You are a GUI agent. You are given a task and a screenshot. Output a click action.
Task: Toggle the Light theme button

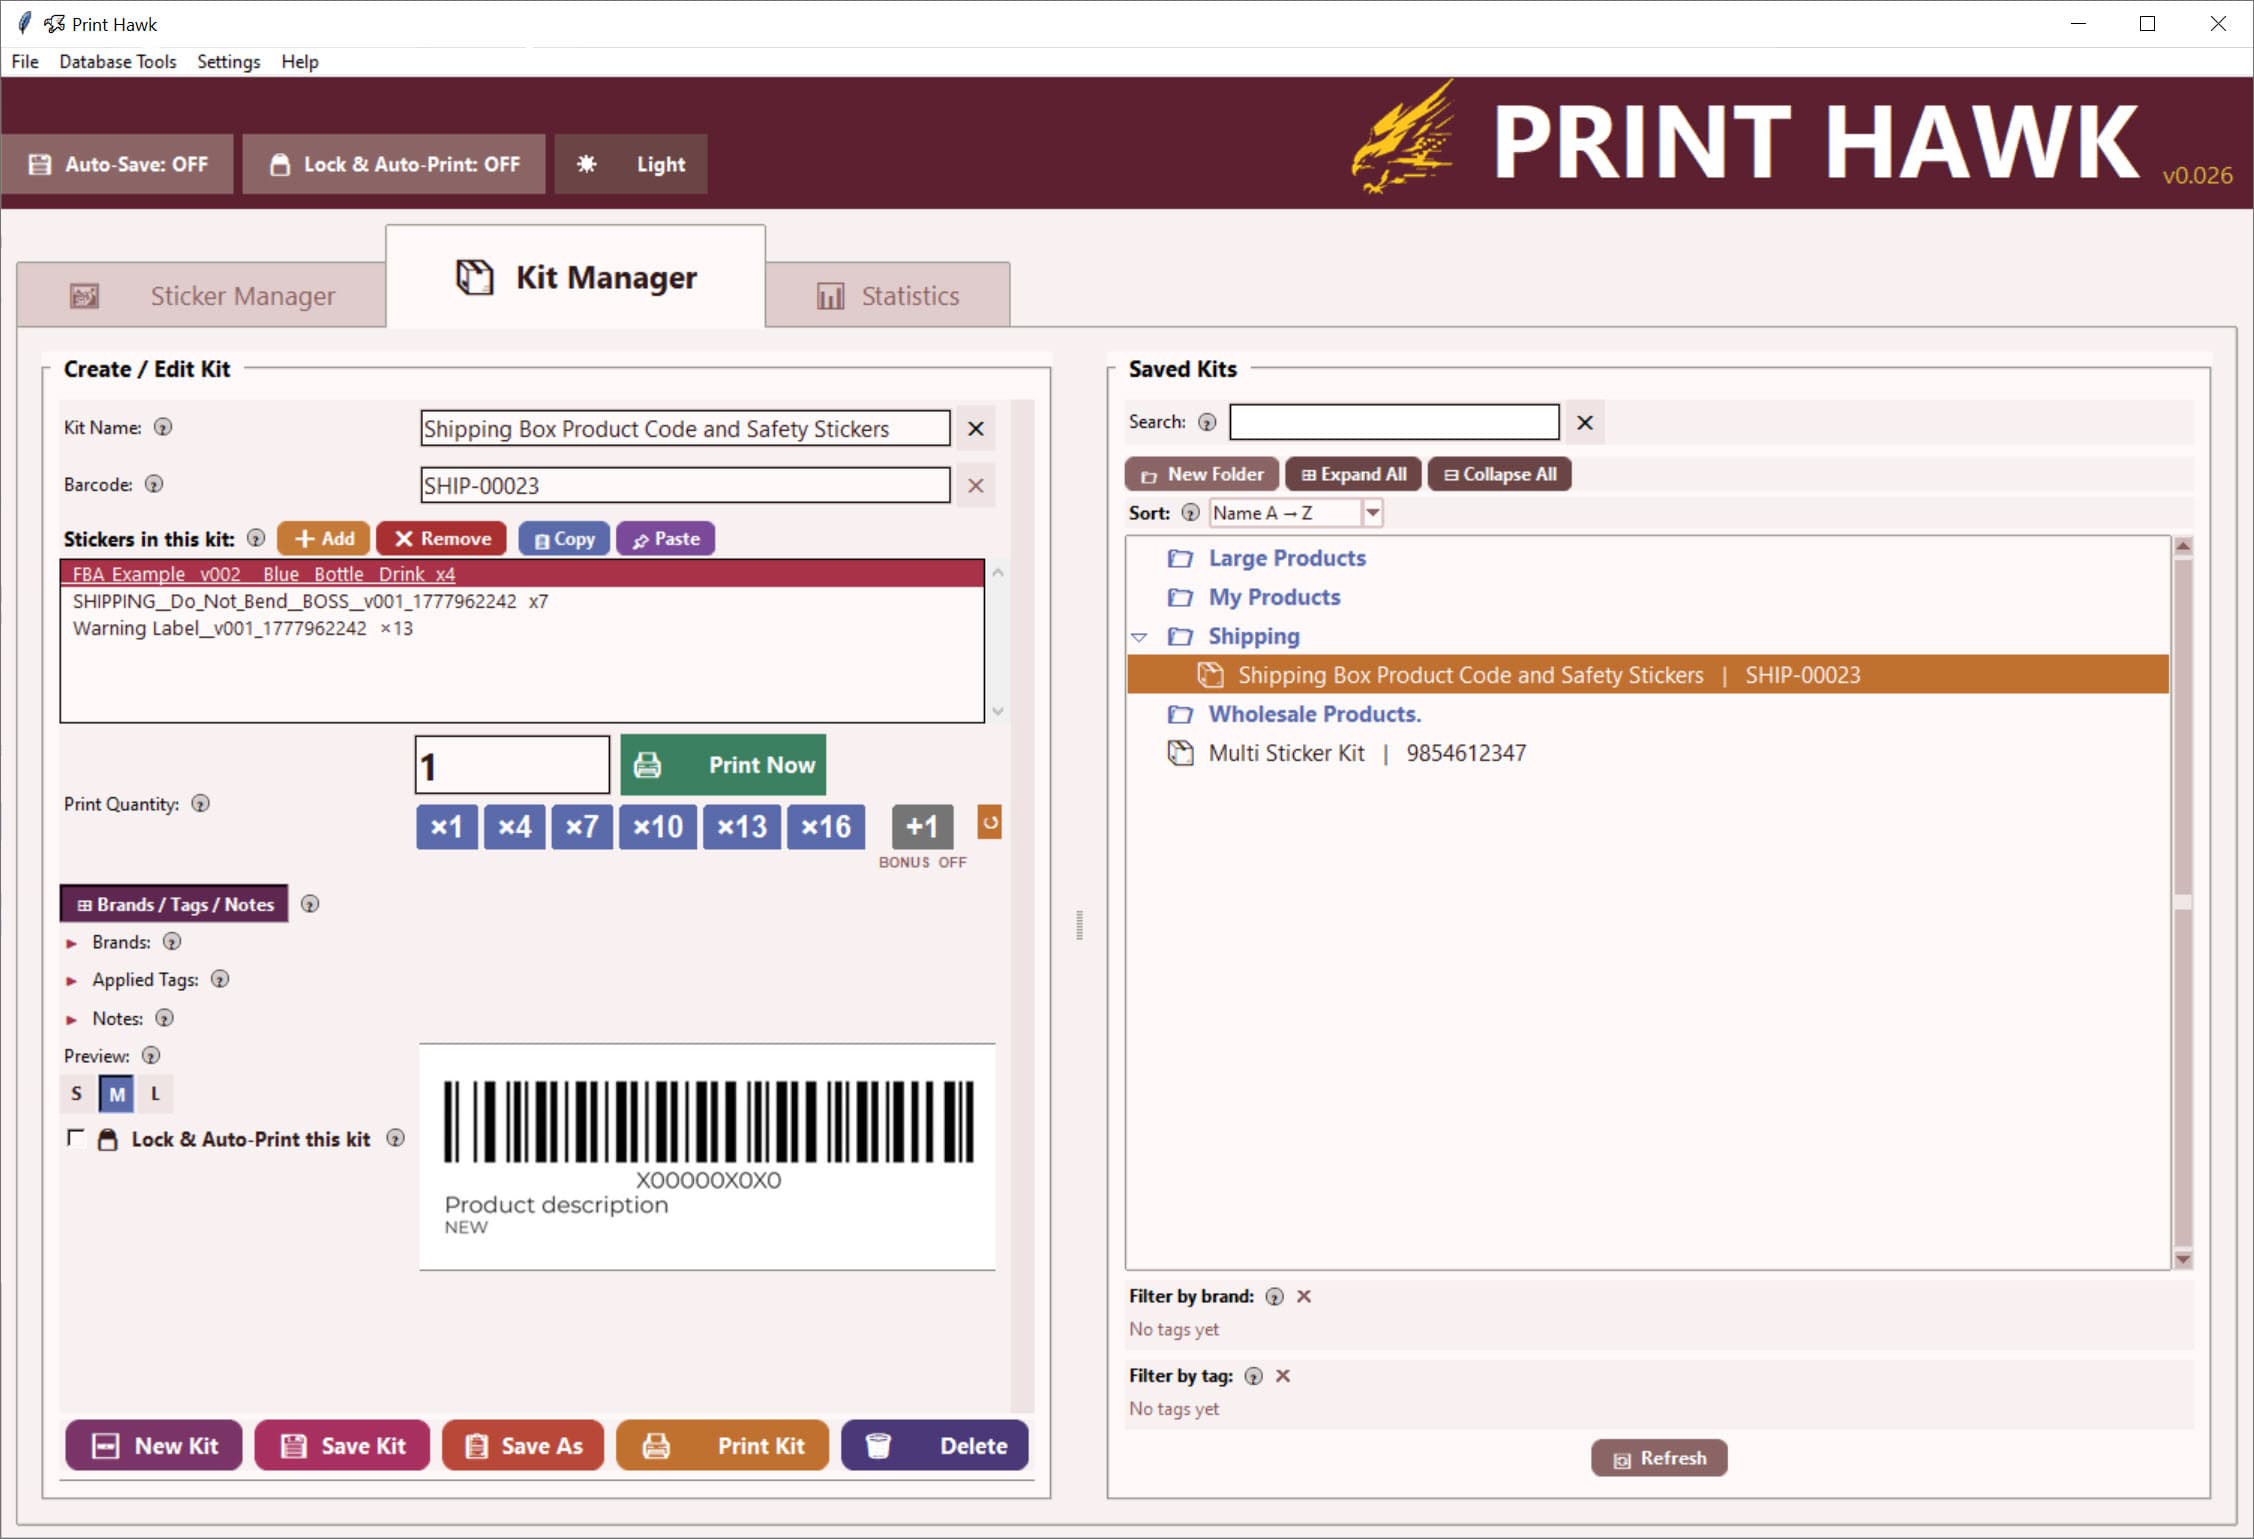tap(631, 164)
